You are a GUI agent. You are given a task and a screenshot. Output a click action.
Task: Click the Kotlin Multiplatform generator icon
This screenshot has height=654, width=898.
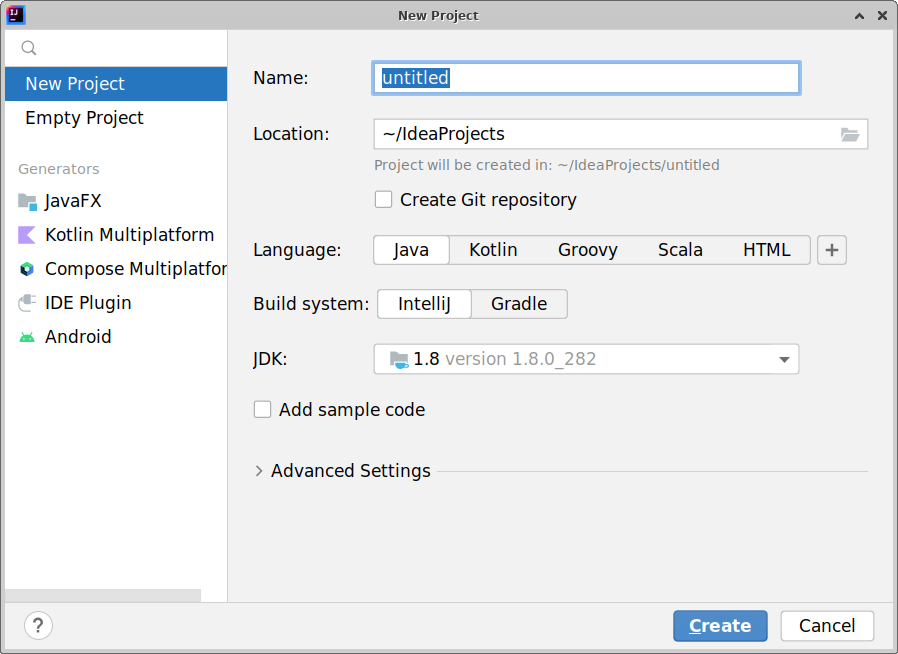tap(27, 235)
